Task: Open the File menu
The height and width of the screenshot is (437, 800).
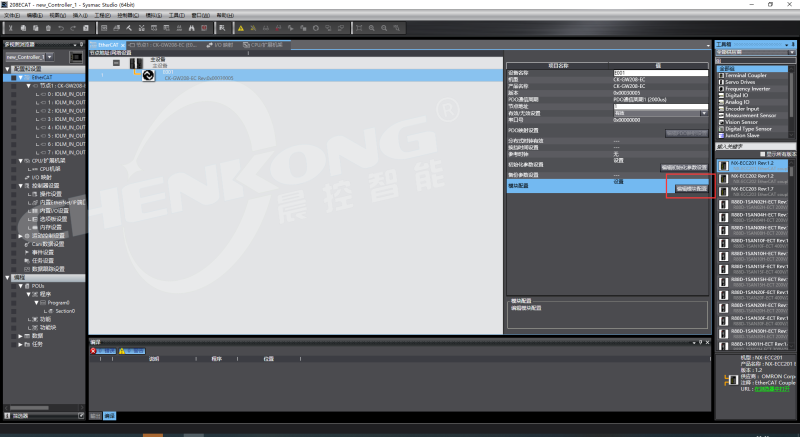Action: [x=12, y=15]
